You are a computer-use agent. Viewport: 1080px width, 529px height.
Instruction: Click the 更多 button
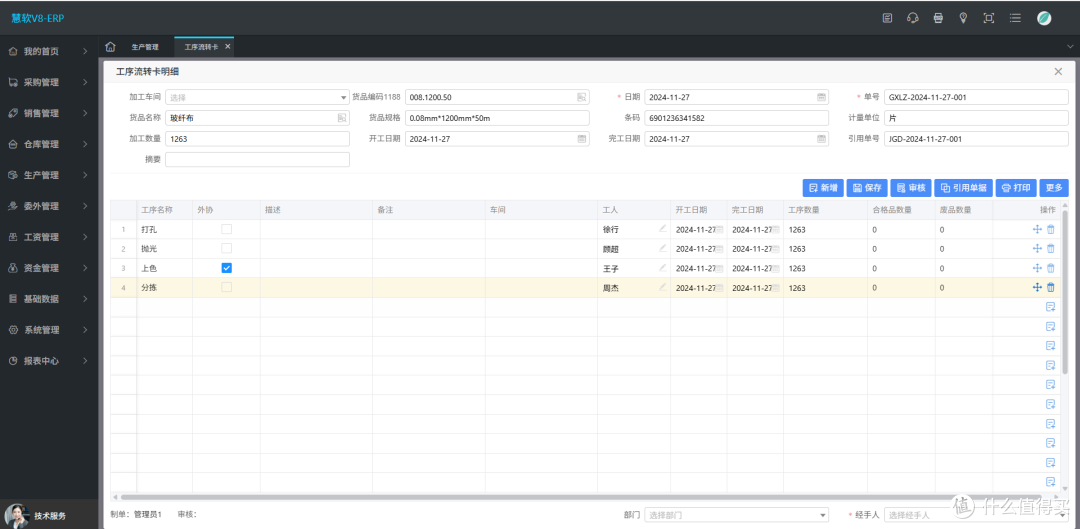point(1054,187)
